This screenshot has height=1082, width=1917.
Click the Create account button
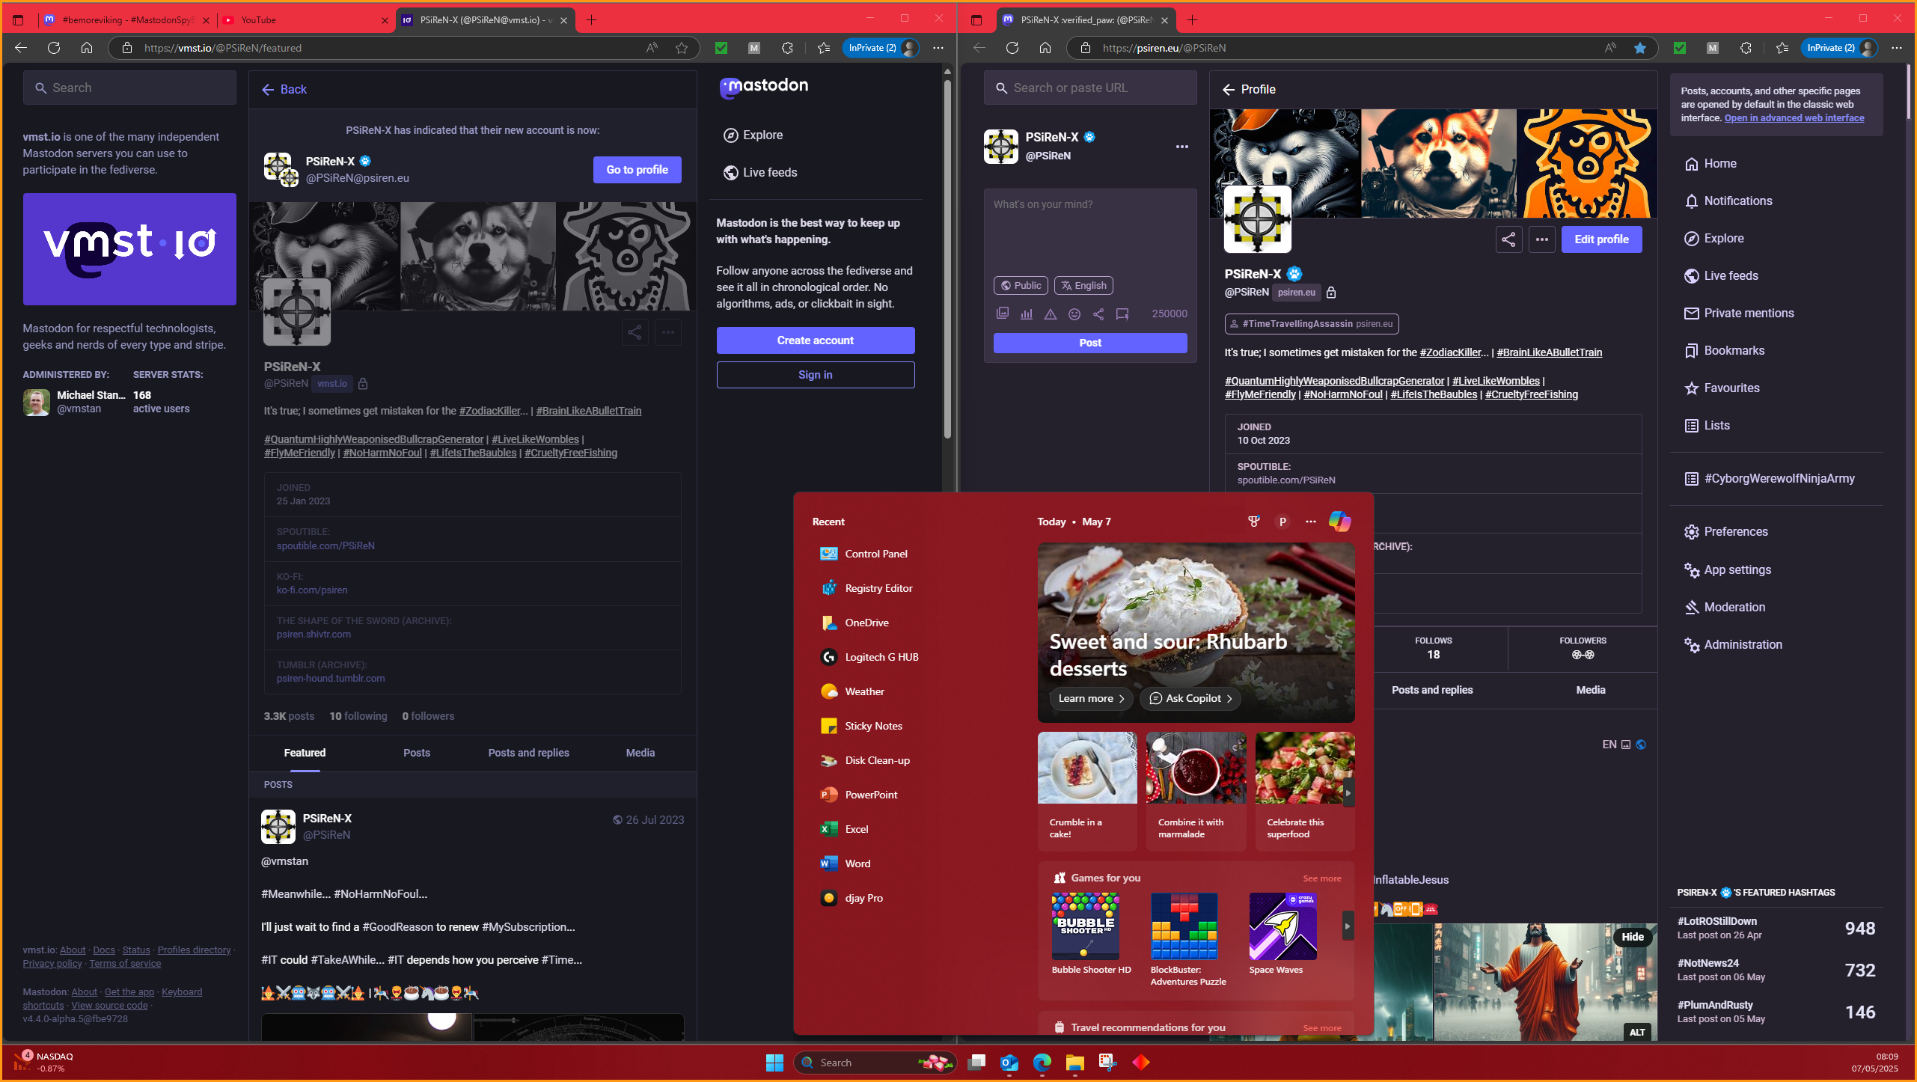coord(815,341)
